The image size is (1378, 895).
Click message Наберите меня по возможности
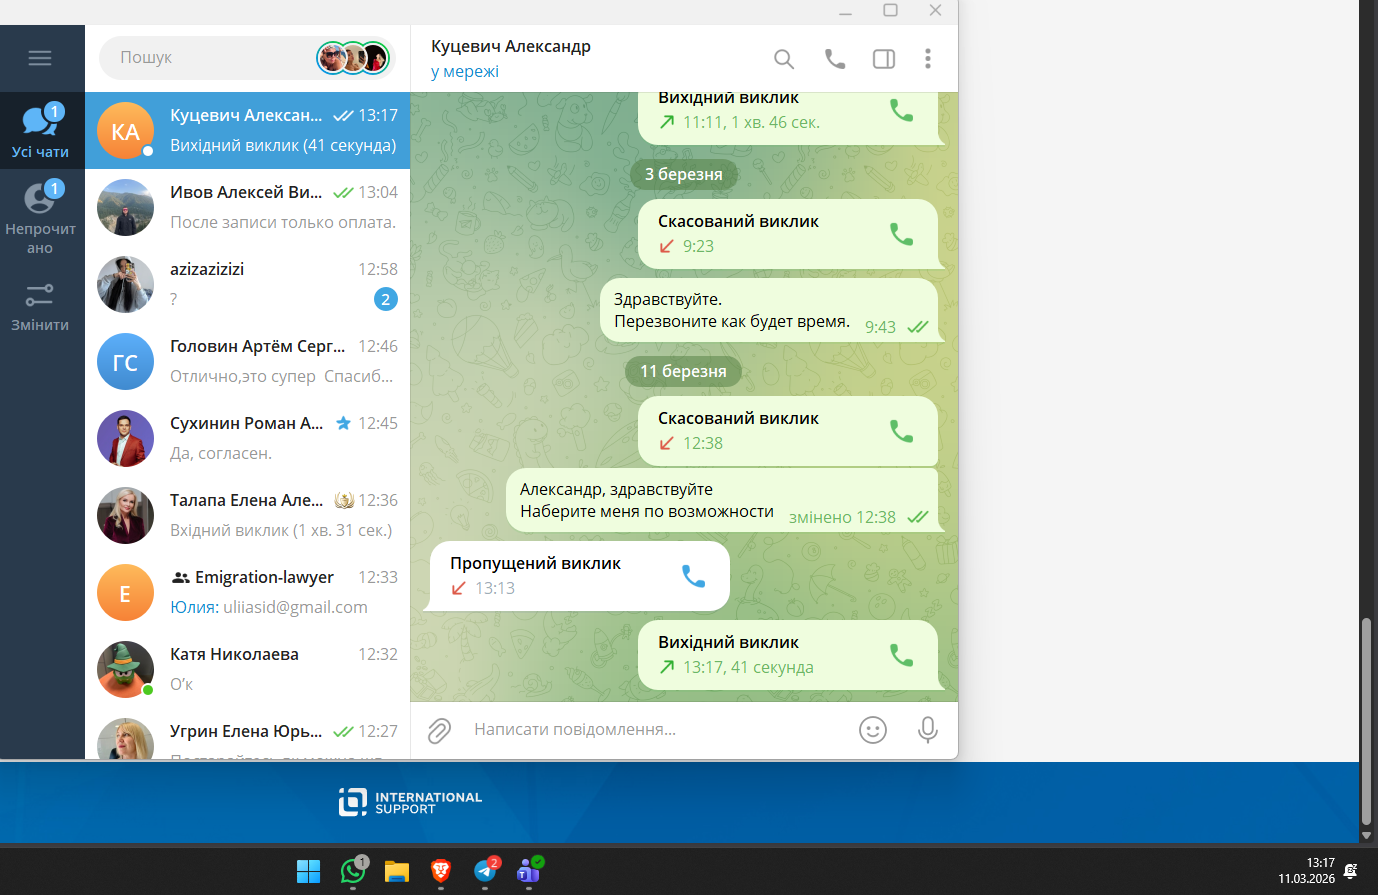[647, 511]
